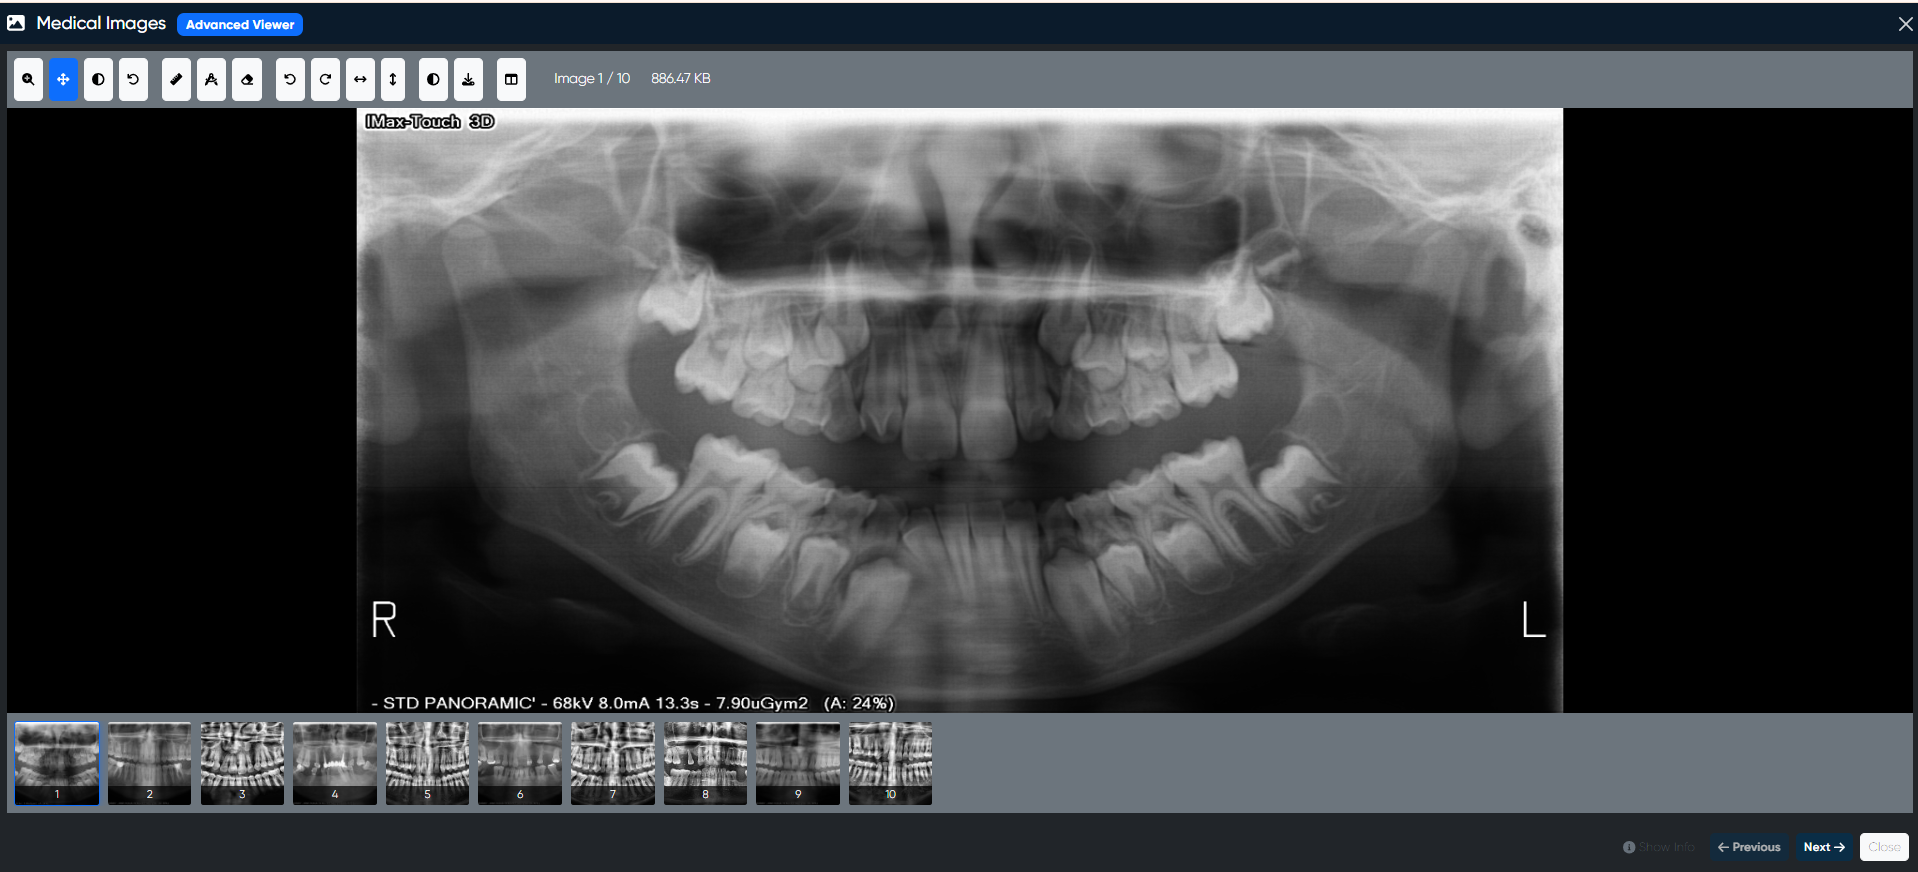
Task: Select the eraser tool
Action: 247,79
